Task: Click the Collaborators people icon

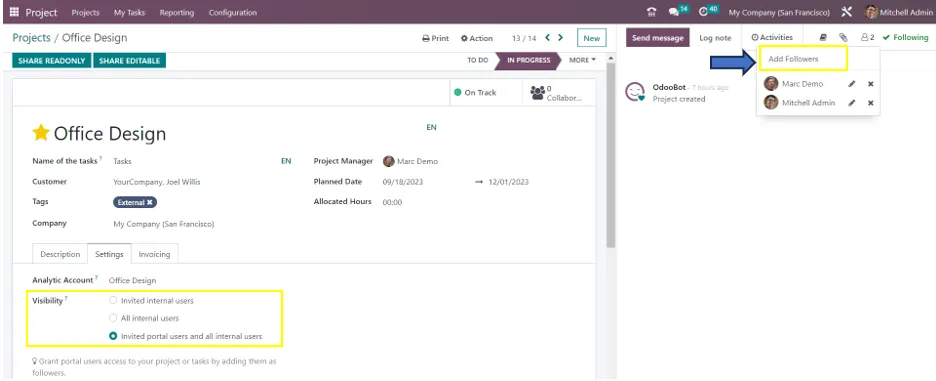Action: [537, 93]
